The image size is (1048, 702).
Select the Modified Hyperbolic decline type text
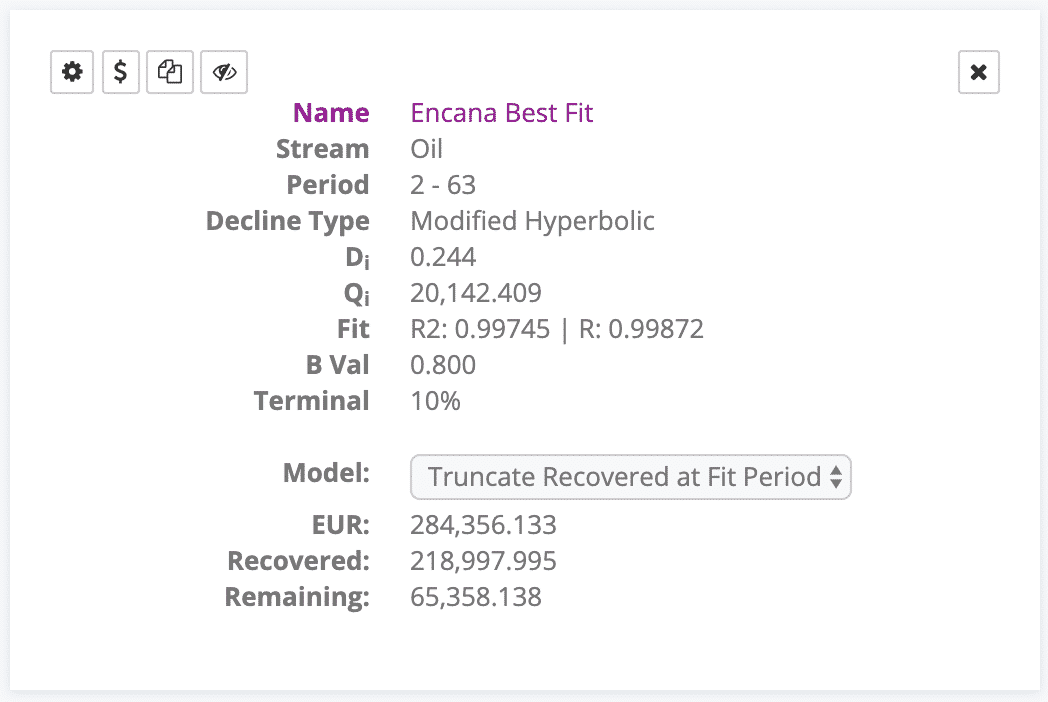532,221
